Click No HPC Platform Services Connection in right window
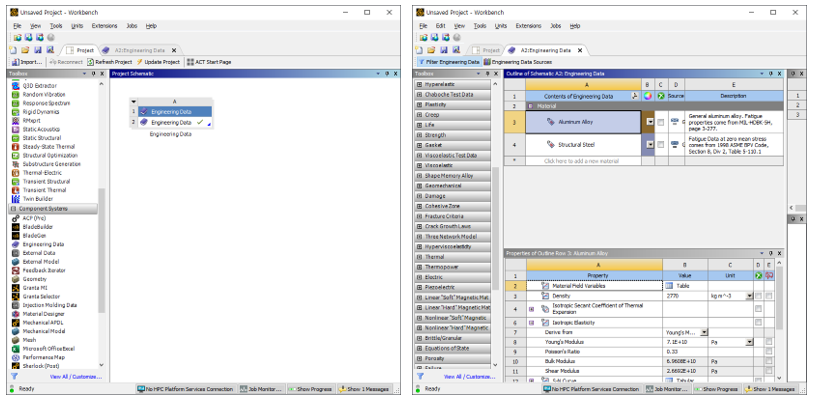The image size is (818, 396). [591, 389]
